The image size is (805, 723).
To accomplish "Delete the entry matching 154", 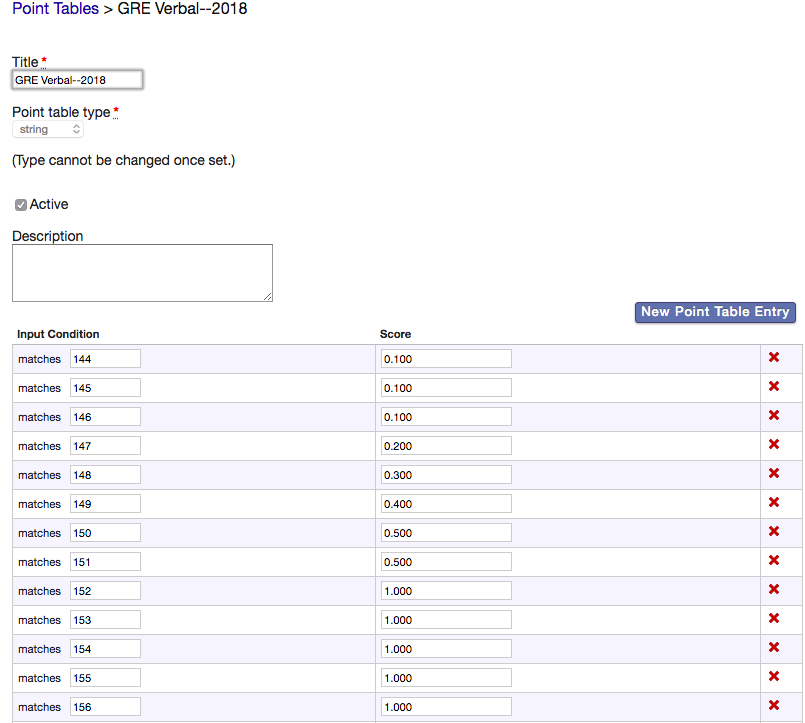I will coord(773,648).
